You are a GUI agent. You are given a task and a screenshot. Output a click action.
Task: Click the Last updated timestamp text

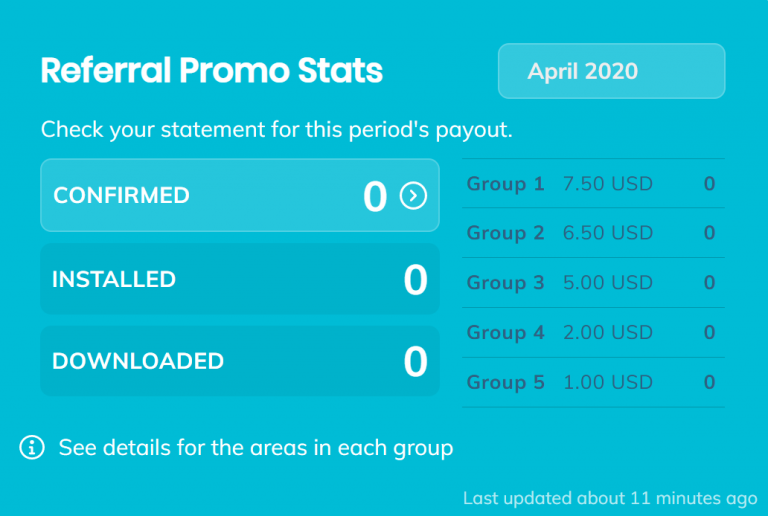[x=610, y=498]
